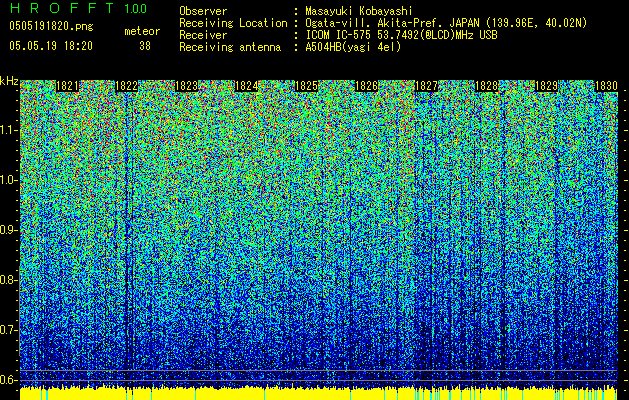Click the 0.8 kHz axis label
629x400 pixels.
9,280
